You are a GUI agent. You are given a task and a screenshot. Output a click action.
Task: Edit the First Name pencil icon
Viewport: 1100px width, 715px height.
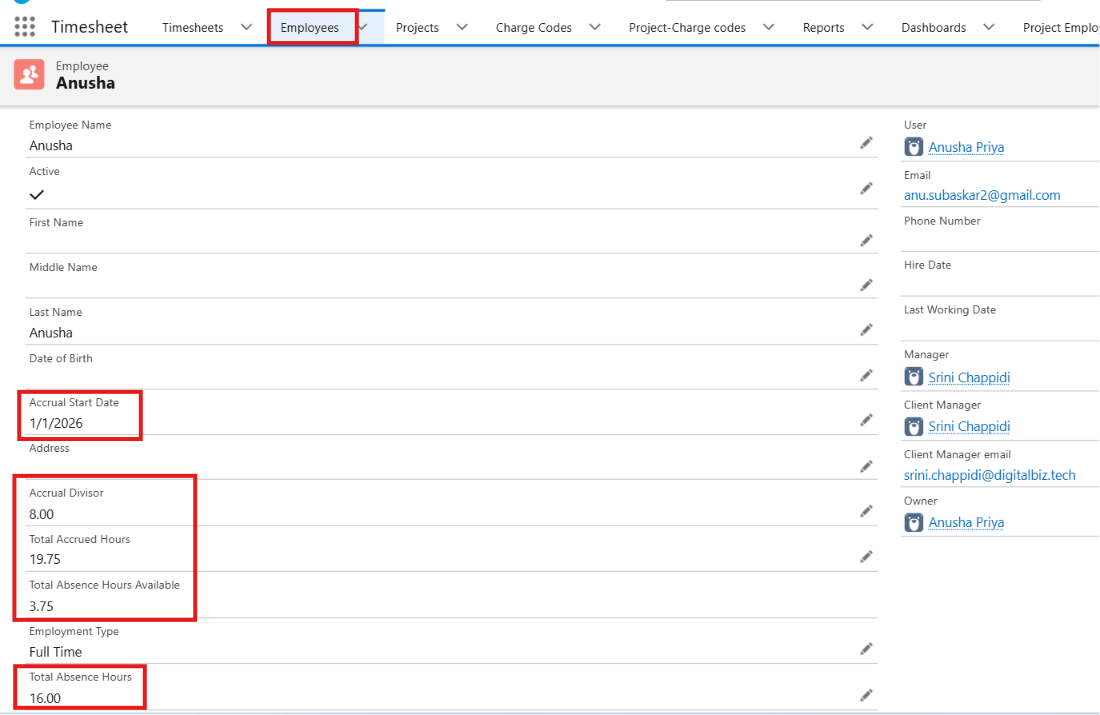(x=866, y=241)
